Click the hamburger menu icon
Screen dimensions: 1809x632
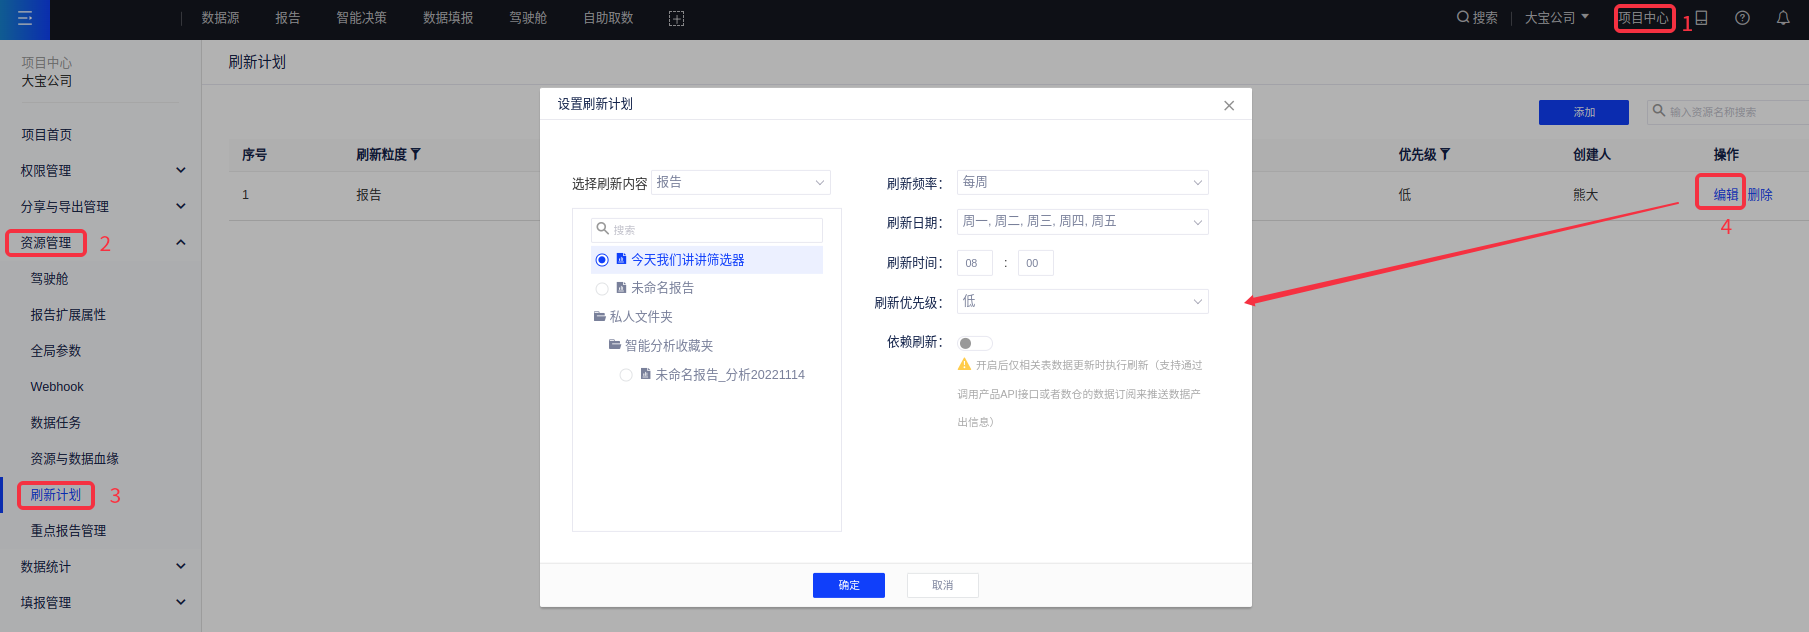tap(25, 19)
